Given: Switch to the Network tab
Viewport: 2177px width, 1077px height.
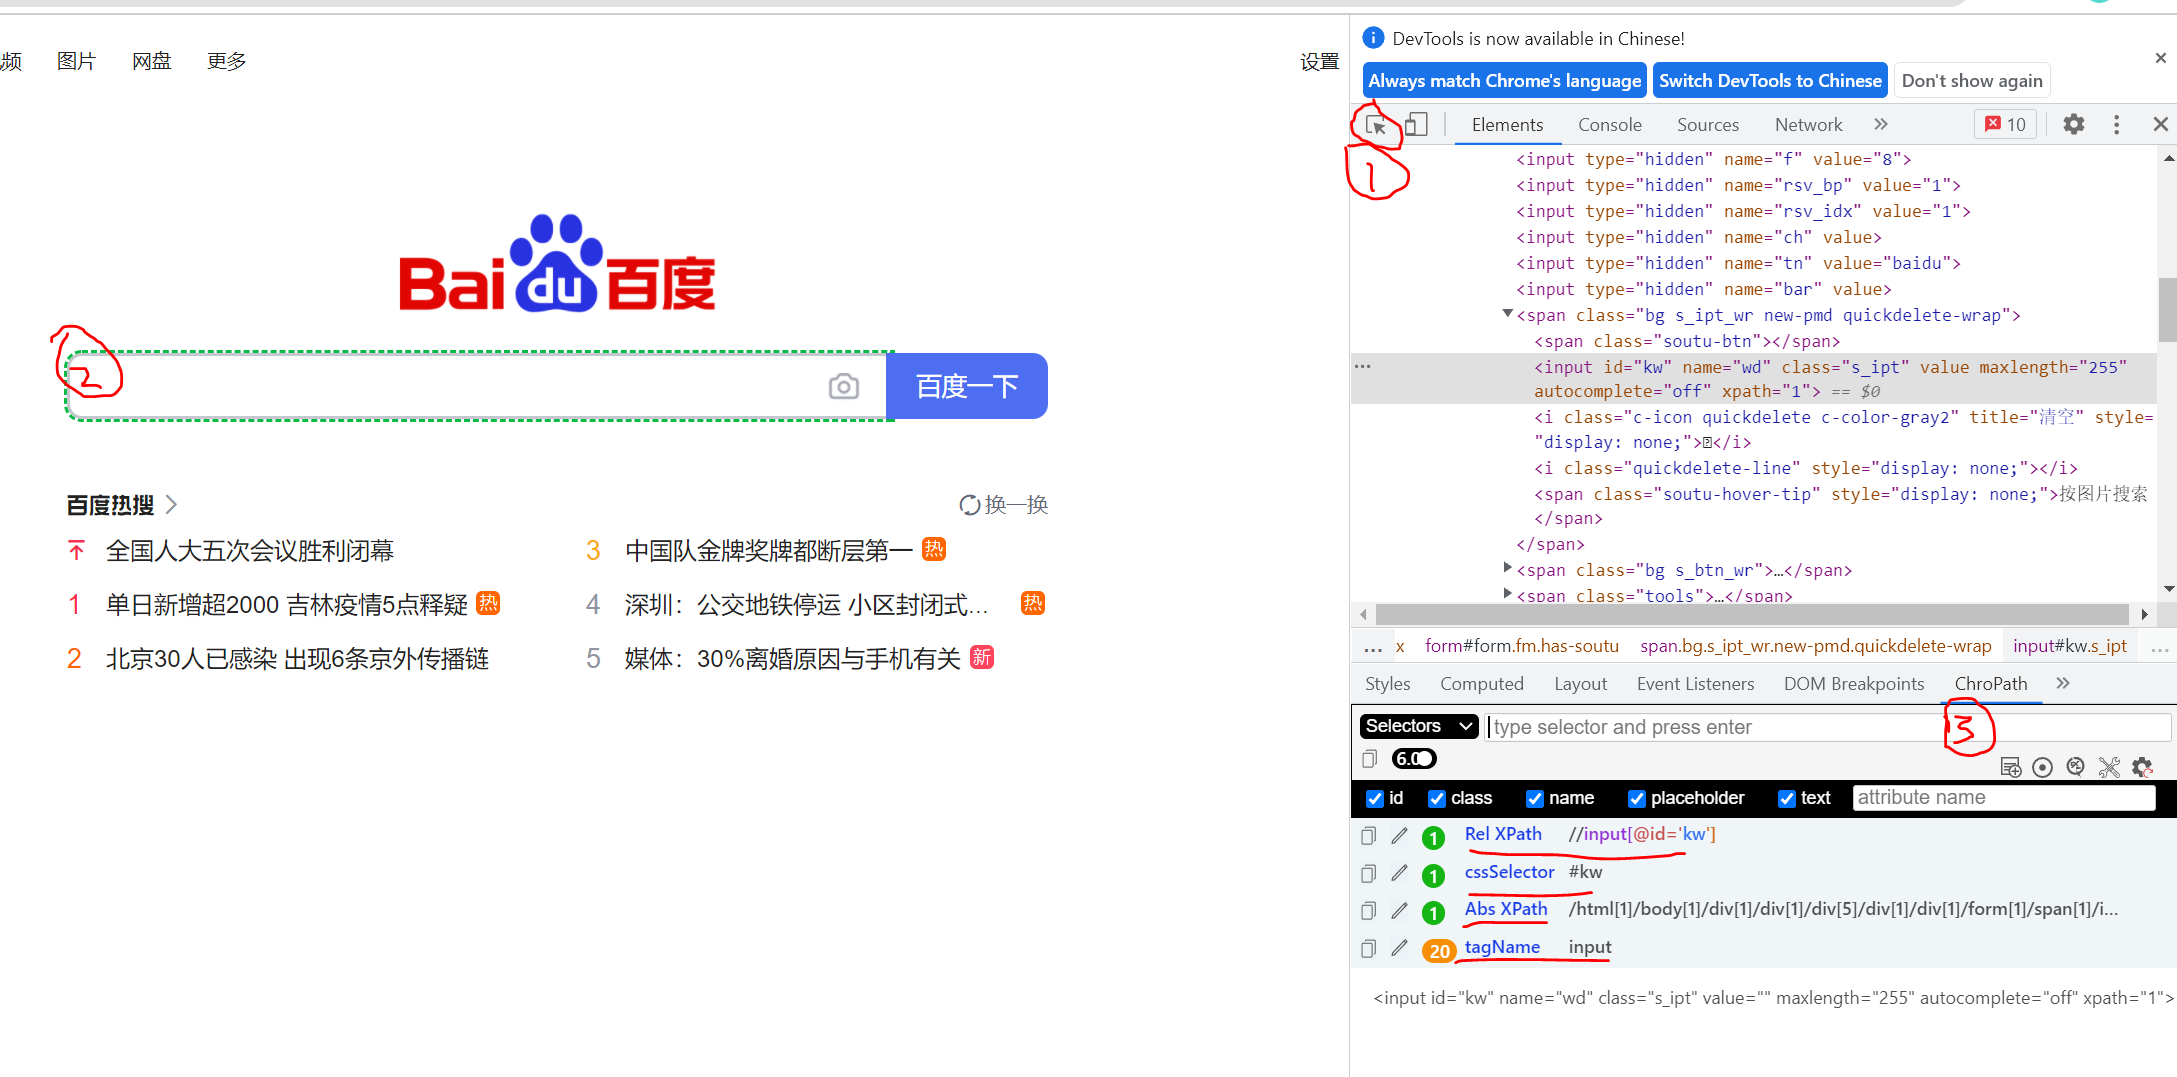Looking at the screenshot, I should pos(1809,125).
